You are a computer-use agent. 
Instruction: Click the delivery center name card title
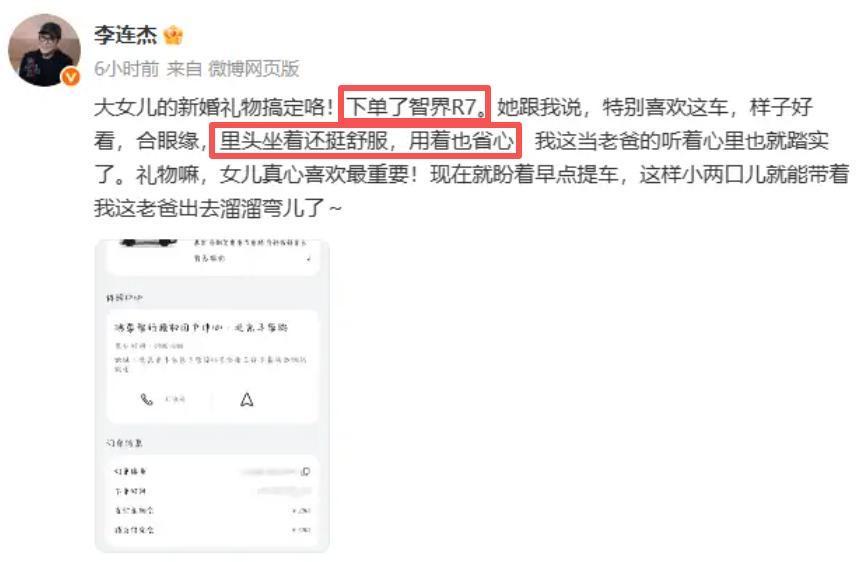[x=201, y=328]
